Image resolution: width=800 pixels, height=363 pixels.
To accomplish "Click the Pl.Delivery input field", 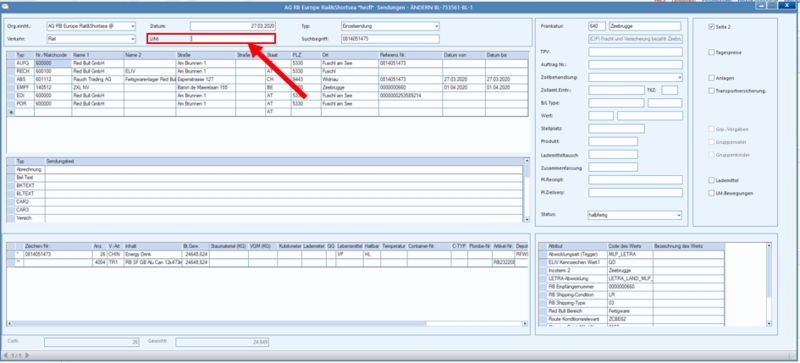I will click(635, 192).
